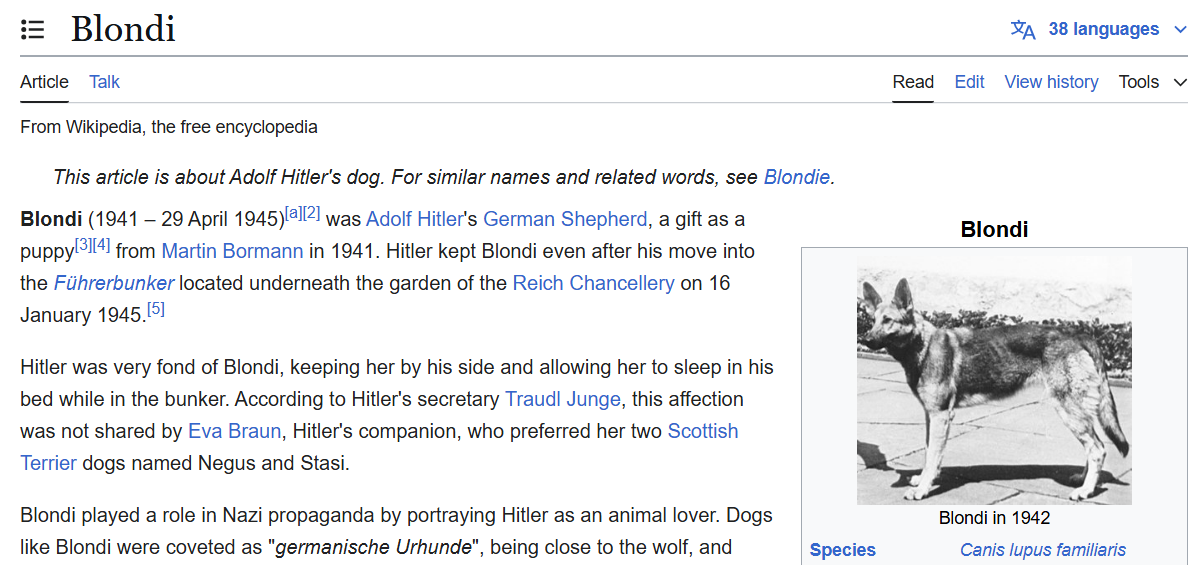Open the Edit tab
This screenshot has height=565, width=1196.
pos(968,82)
